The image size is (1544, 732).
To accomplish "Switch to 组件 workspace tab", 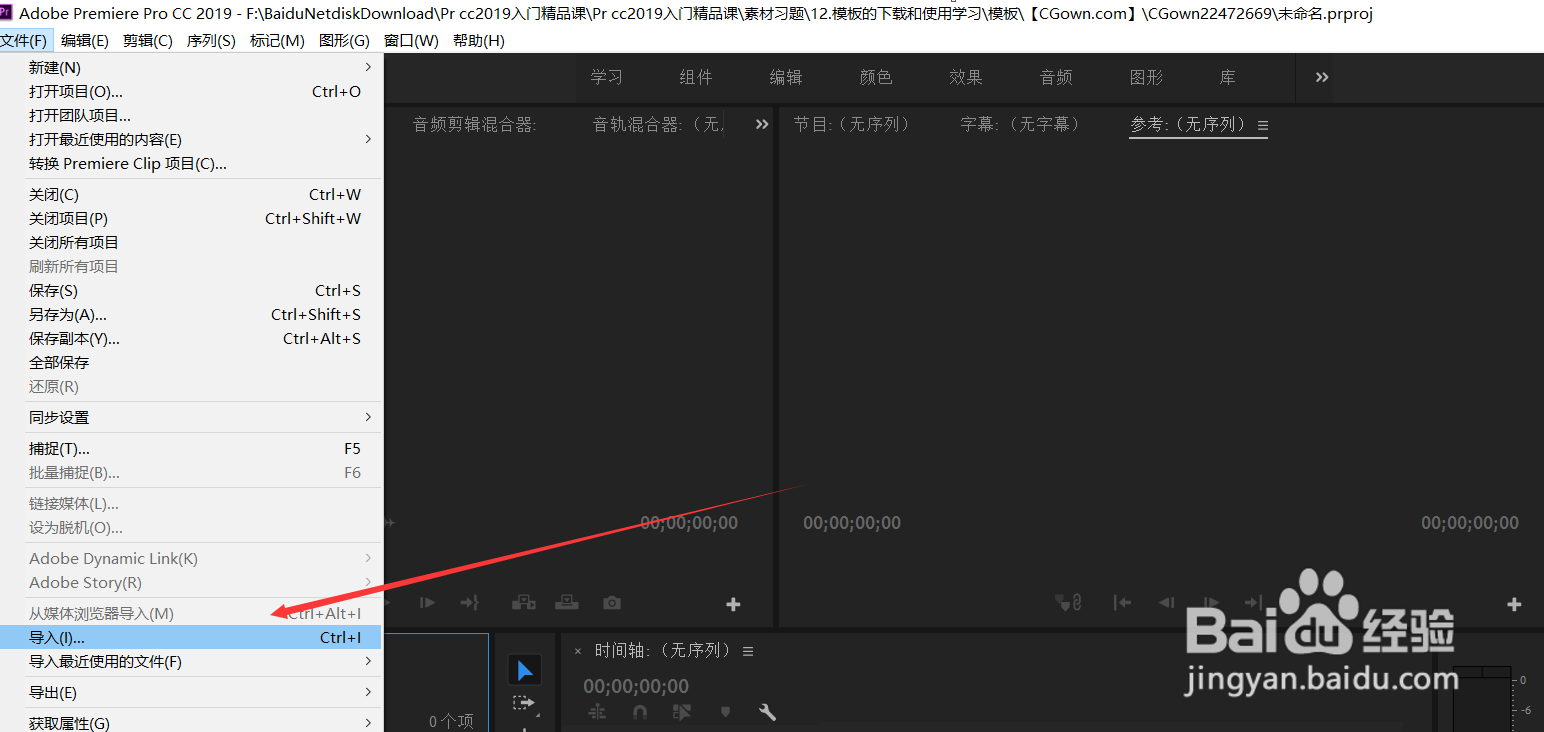I will coord(696,77).
